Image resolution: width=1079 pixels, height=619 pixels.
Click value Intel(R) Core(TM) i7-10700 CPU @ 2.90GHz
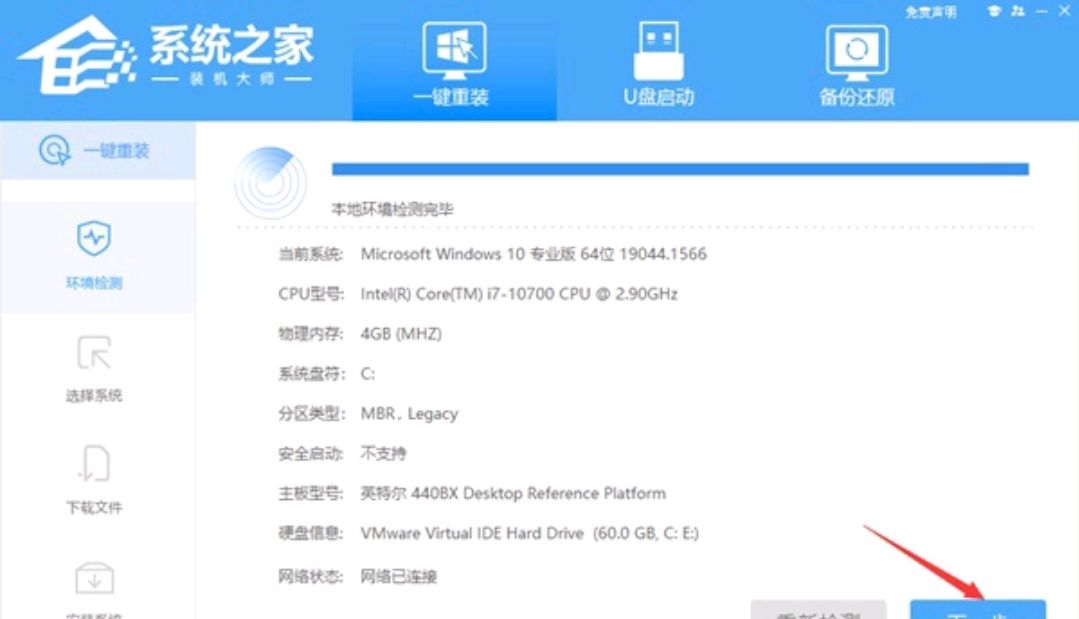click(x=519, y=294)
